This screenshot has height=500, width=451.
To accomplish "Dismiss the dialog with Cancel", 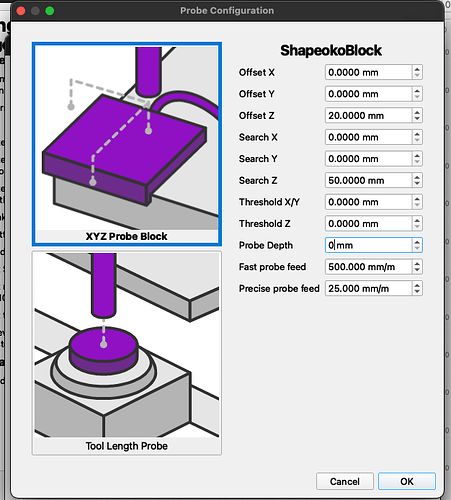I will (345, 481).
